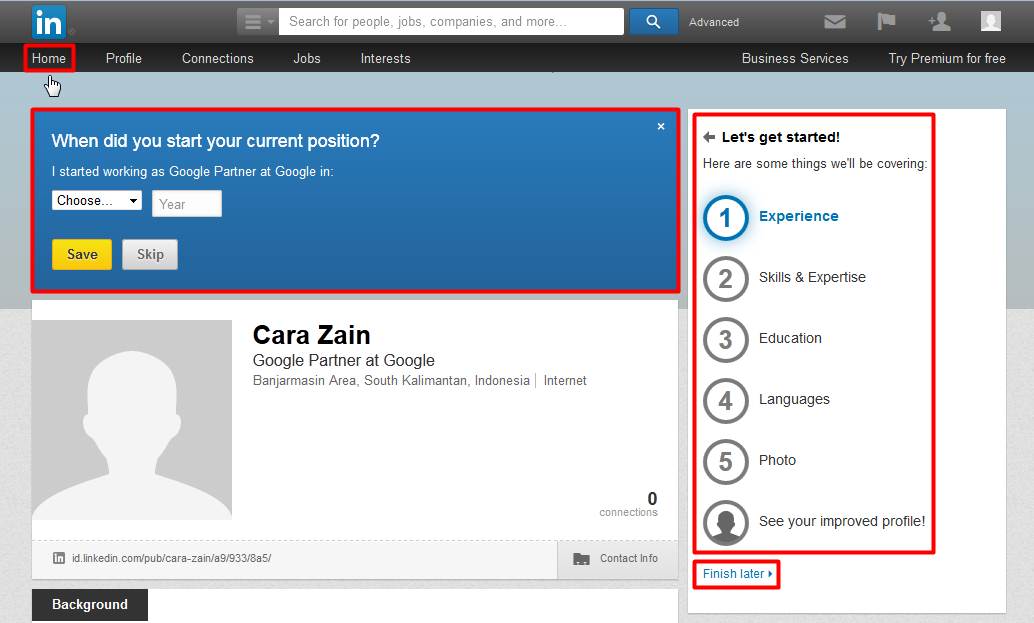1034x623 pixels.
Task: Click See your improved profile
Action: point(841,521)
